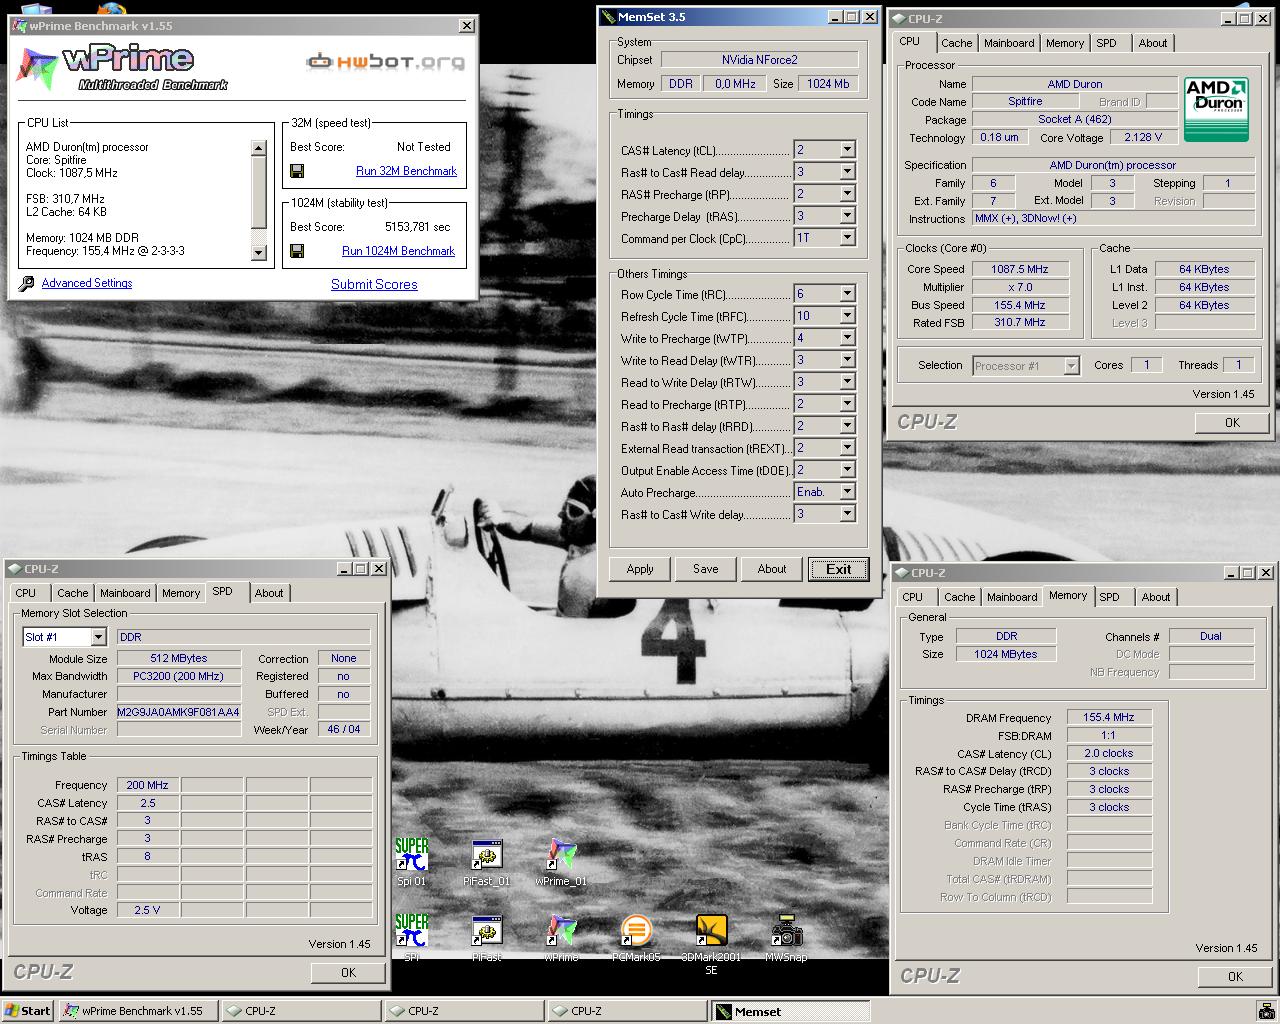Click the Apply button in MemSet

click(x=640, y=569)
